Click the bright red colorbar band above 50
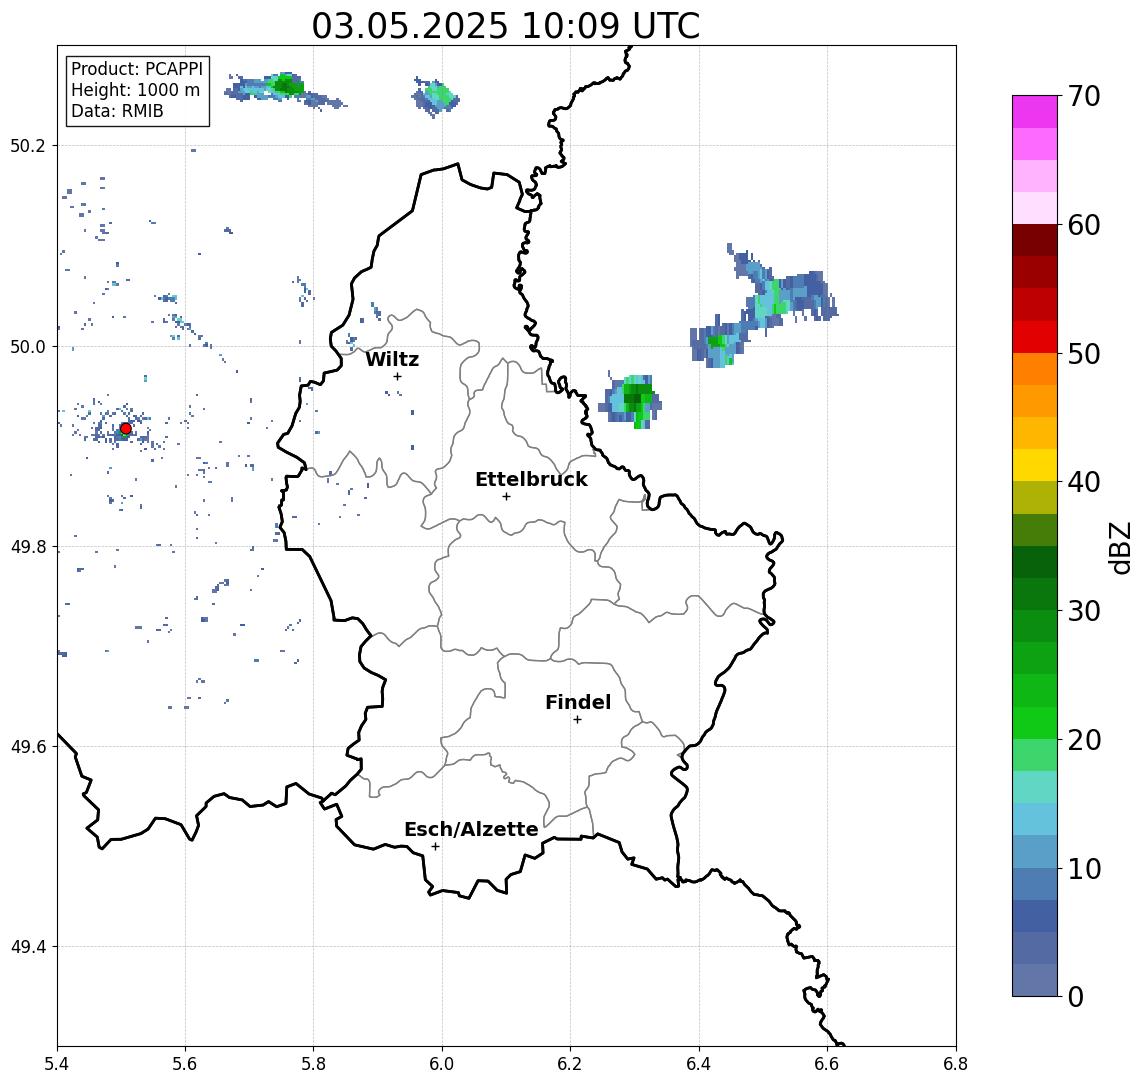The width and height of the screenshot is (1145, 1084). 1035,337
